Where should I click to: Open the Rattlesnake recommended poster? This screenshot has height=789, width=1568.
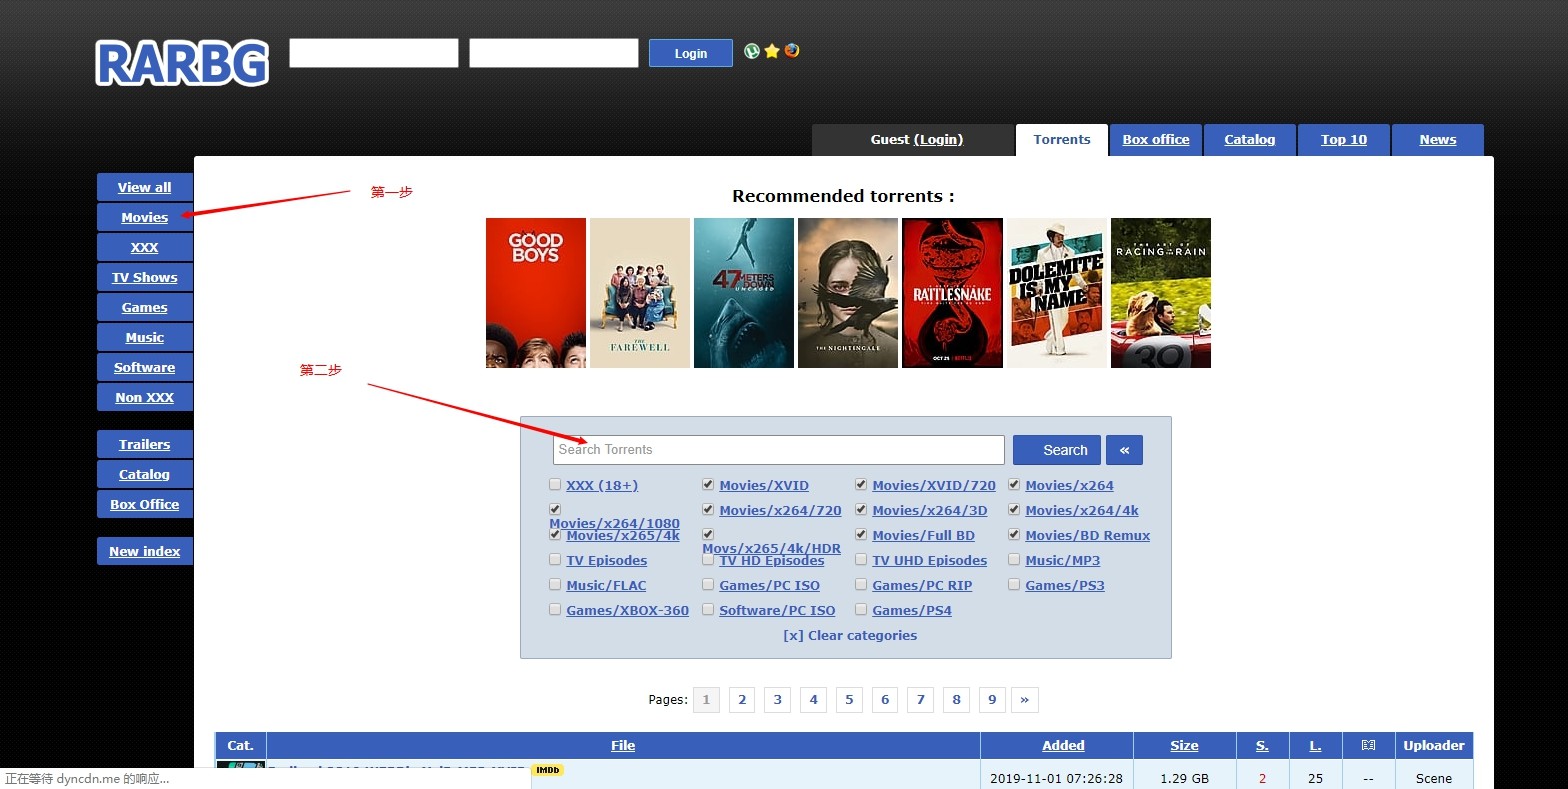click(952, 293)
